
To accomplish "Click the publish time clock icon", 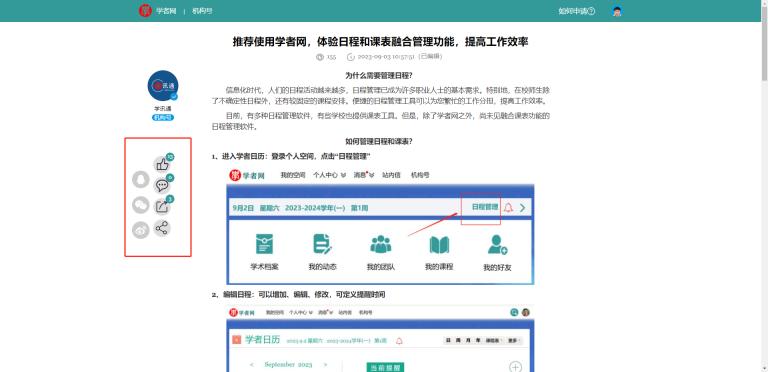I will (350, 57).
